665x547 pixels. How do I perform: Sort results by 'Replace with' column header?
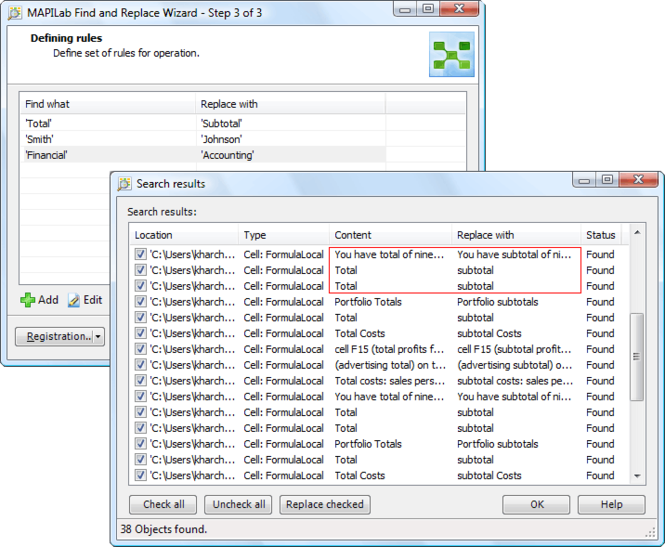[516, 235]
